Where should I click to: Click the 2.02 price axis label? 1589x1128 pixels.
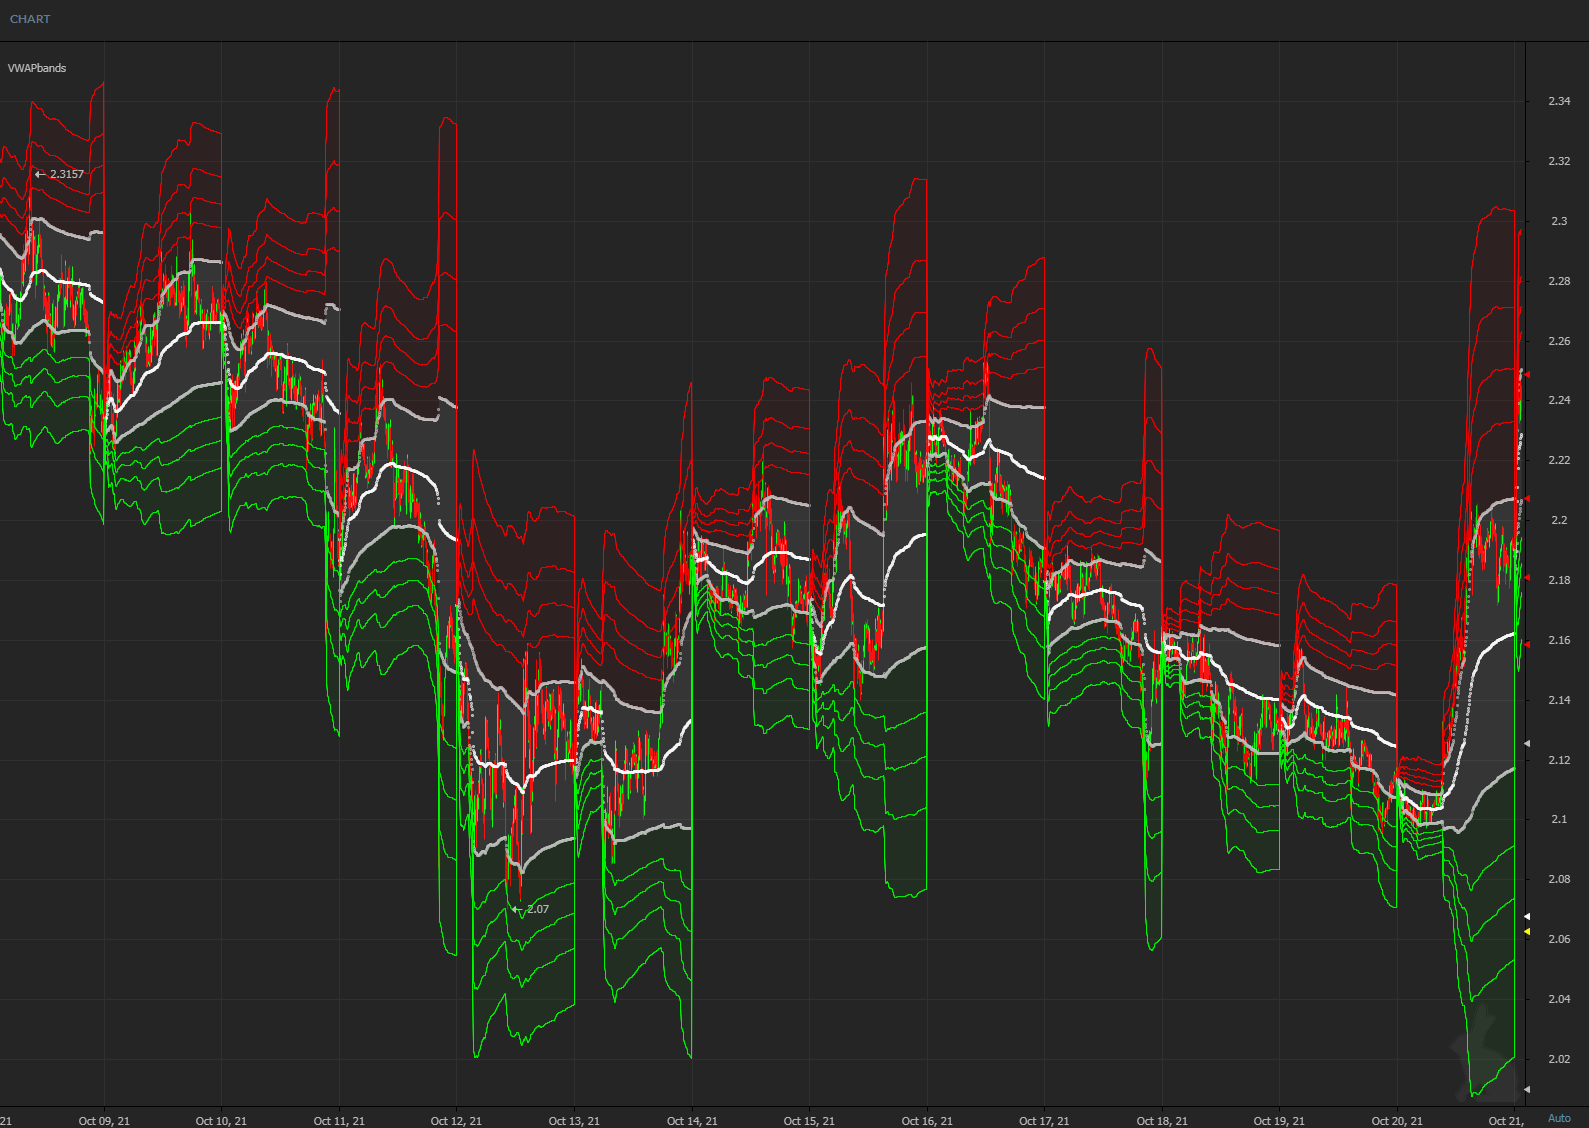click(1559, 1059)
